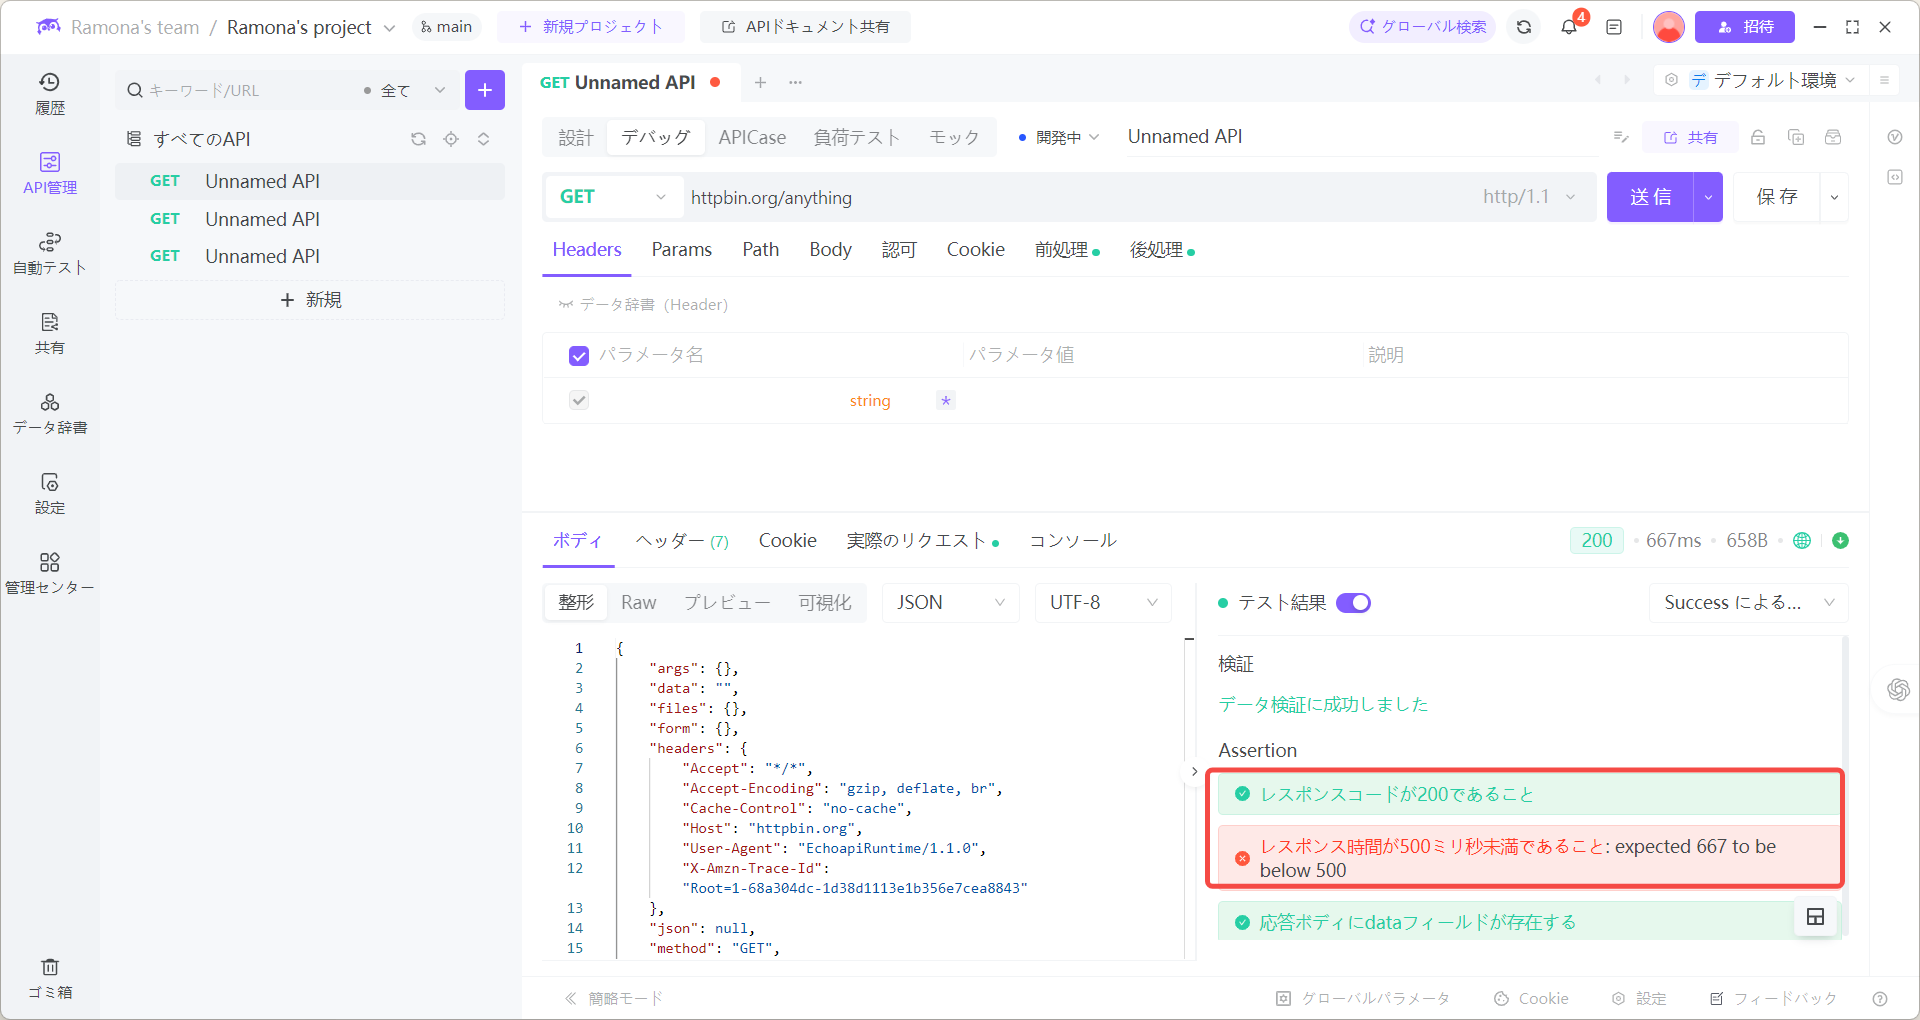Switch to the APICase tab
The width and height of the screenshot is (1920, 1020).
pyautogui.click(x=752, y=137)
